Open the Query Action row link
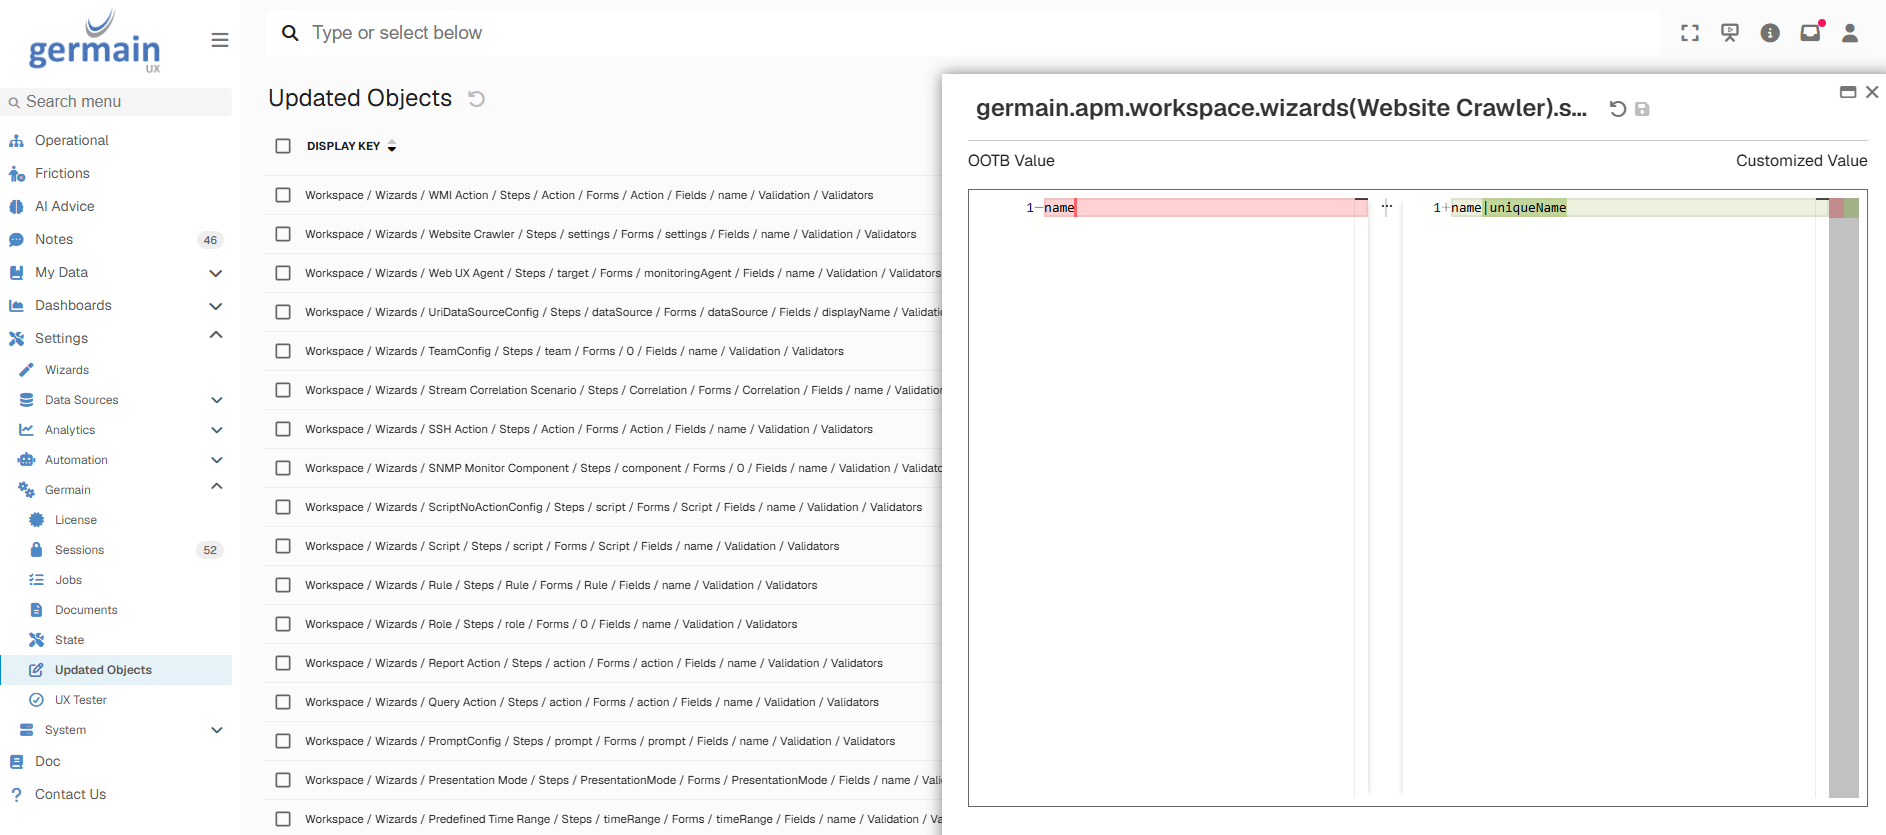The width and height of the screenshot is (1886, 835). [x=592, y=702]
